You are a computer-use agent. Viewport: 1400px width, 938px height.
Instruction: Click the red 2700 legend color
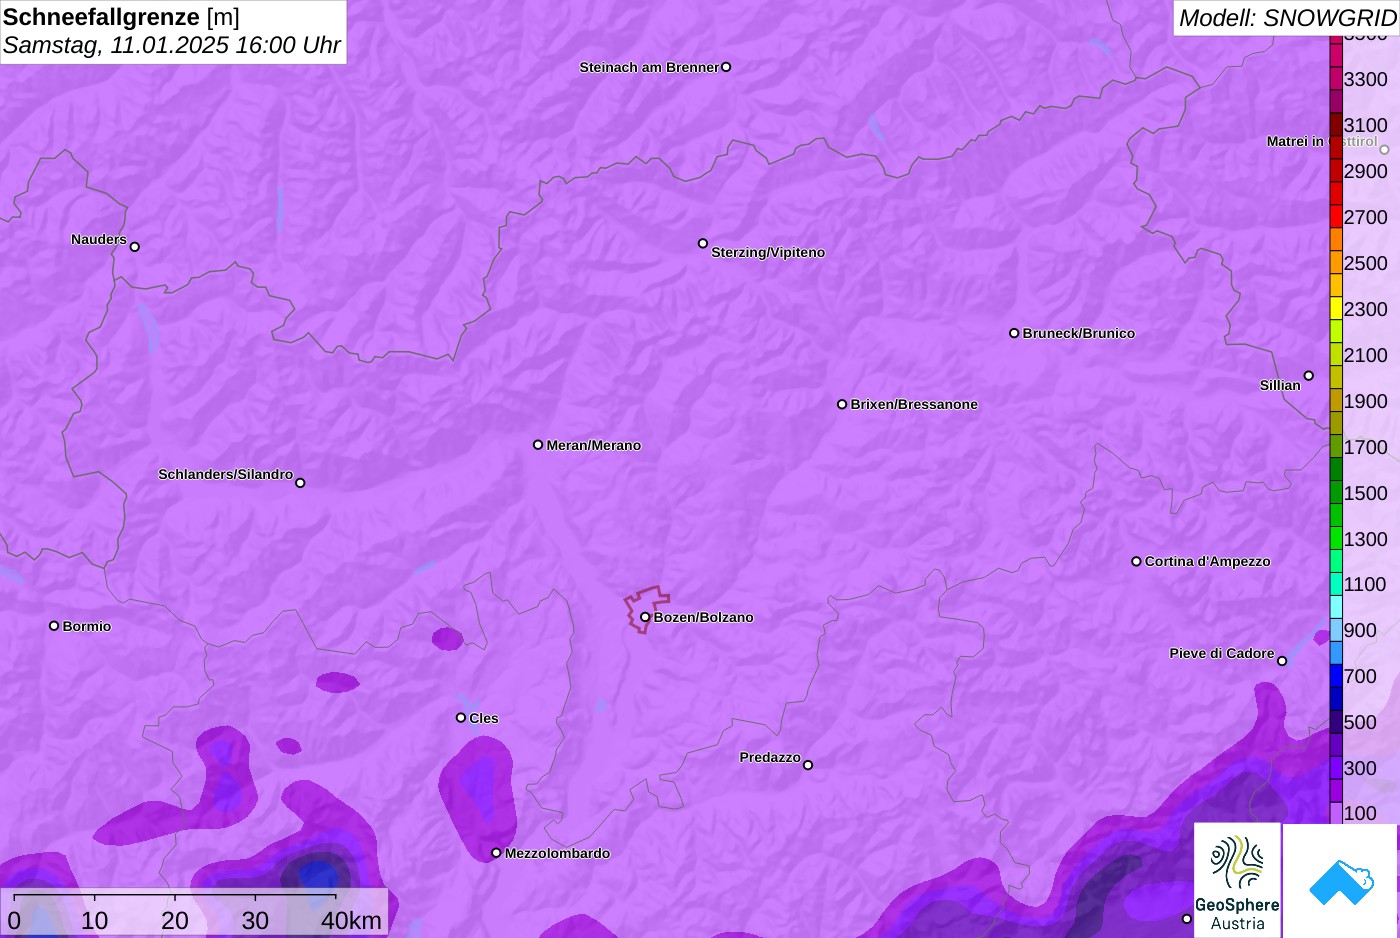pyautogui.click(x=1336, y=217)
